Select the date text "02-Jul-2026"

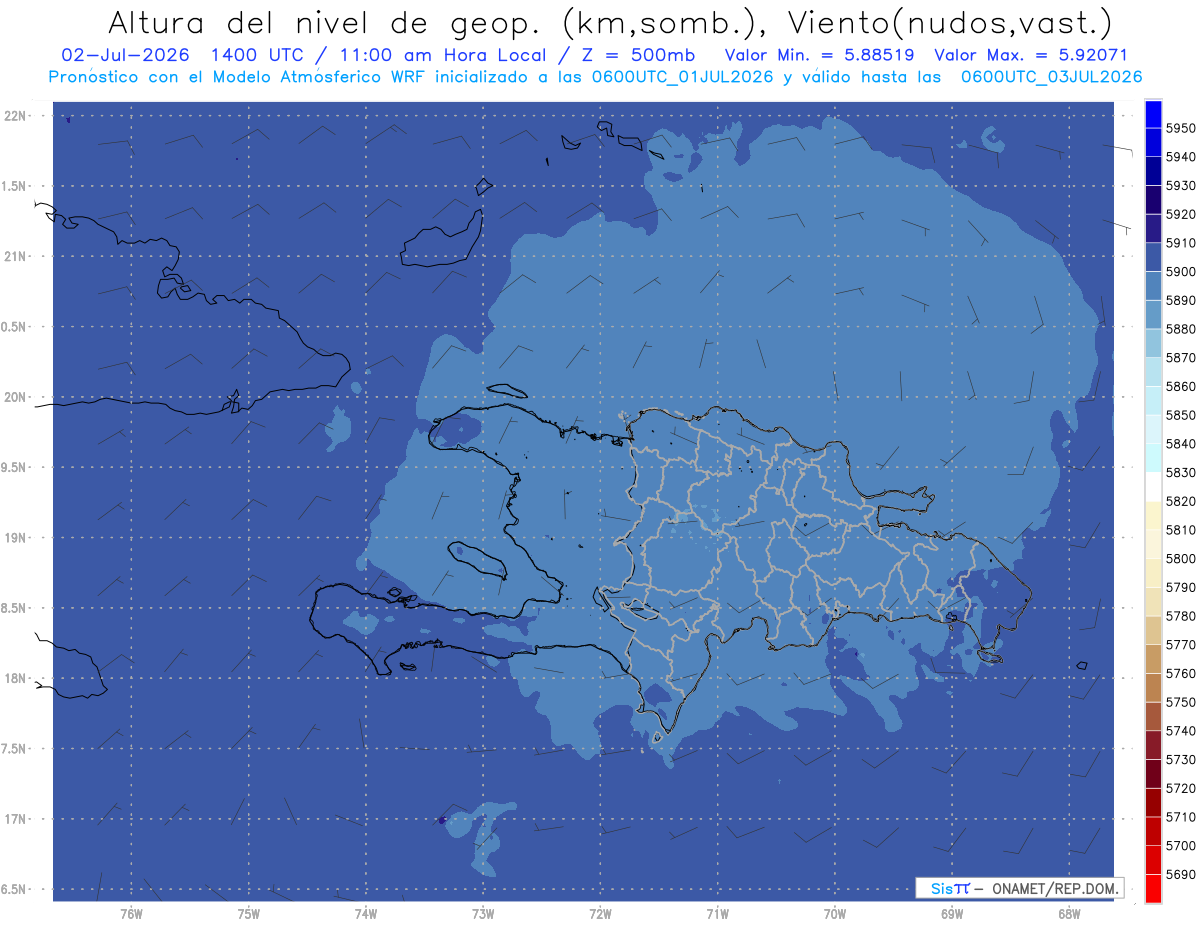[x=125, y=55]
